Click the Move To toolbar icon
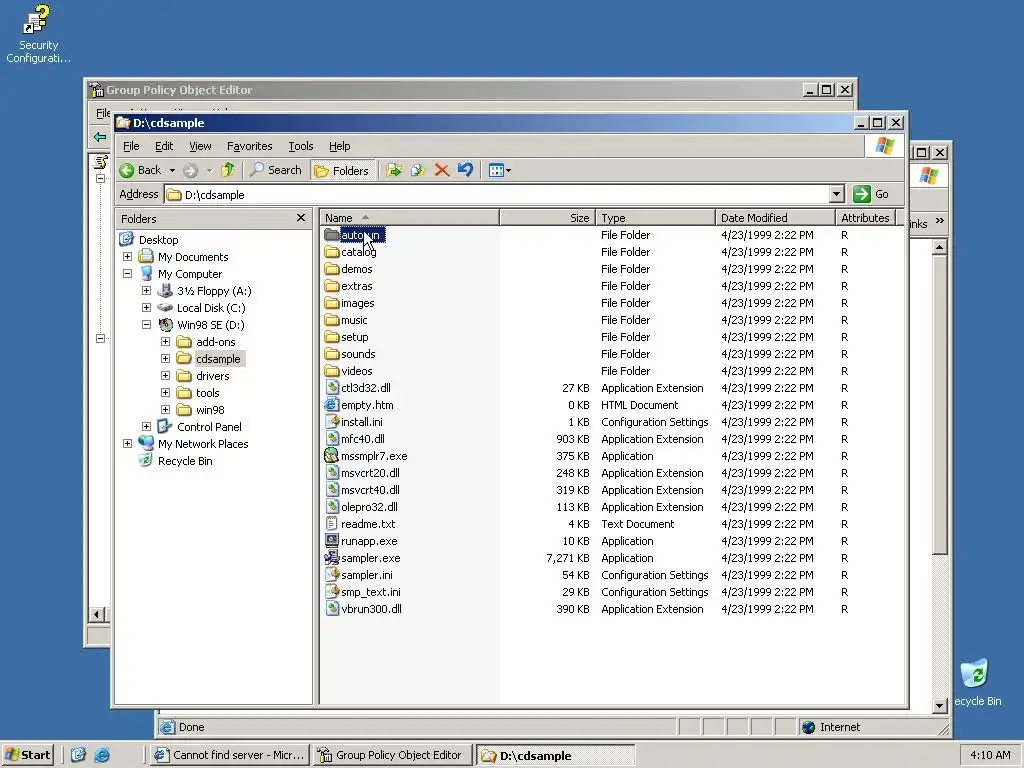This screenshot has height=768, width=1024. click(394, 170)
